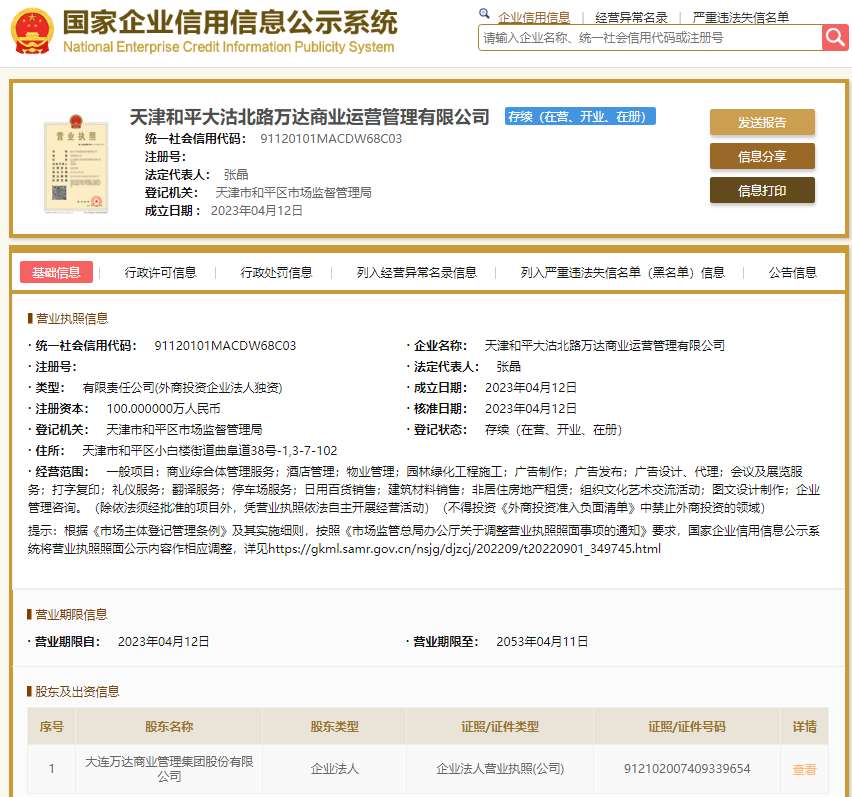Switch to the 基础信息 tab
Screen dimensions: 852x797
click(x=56, y=272)
